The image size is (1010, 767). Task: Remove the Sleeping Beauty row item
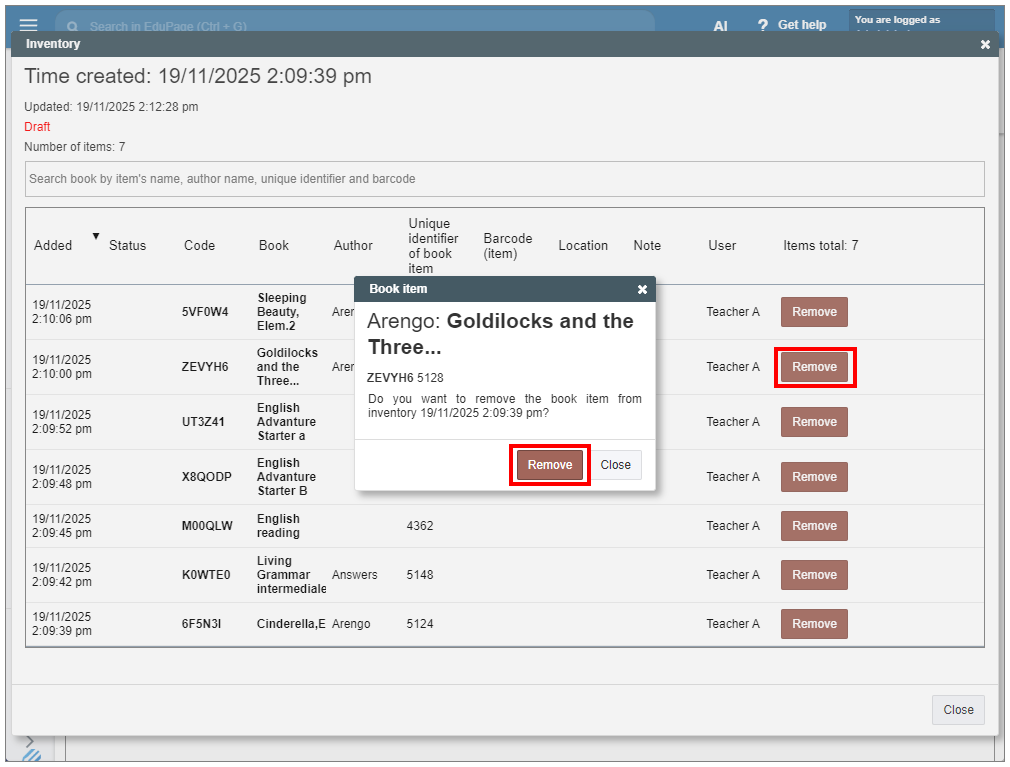click(814, 312)
